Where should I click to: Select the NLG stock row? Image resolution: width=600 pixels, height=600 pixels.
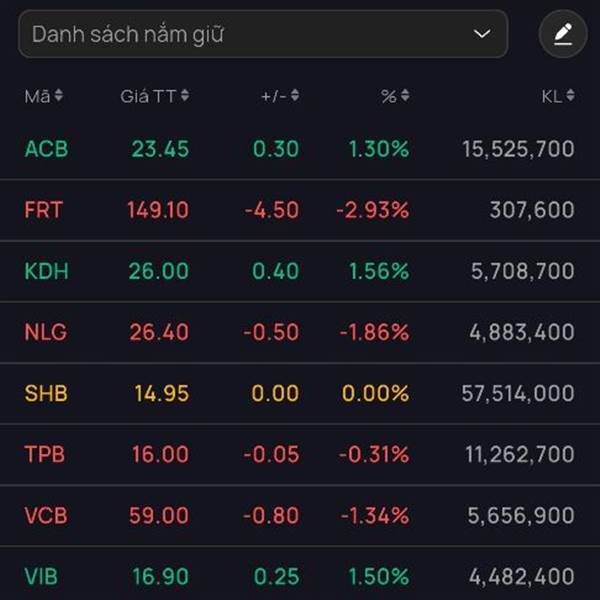(300, 332)
